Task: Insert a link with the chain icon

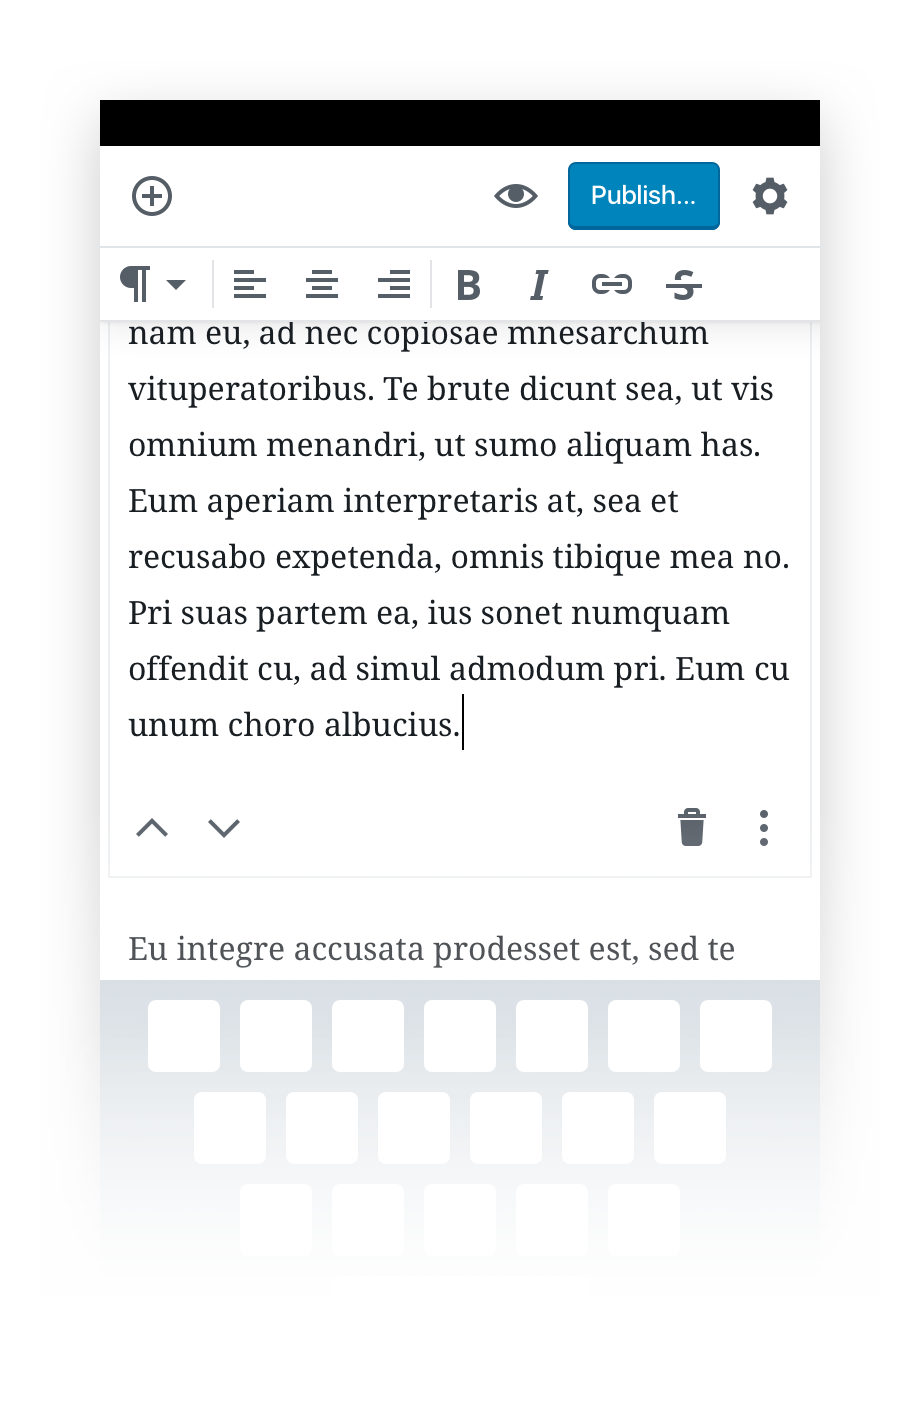Action: pyautogui.click(x=612, y=285)
